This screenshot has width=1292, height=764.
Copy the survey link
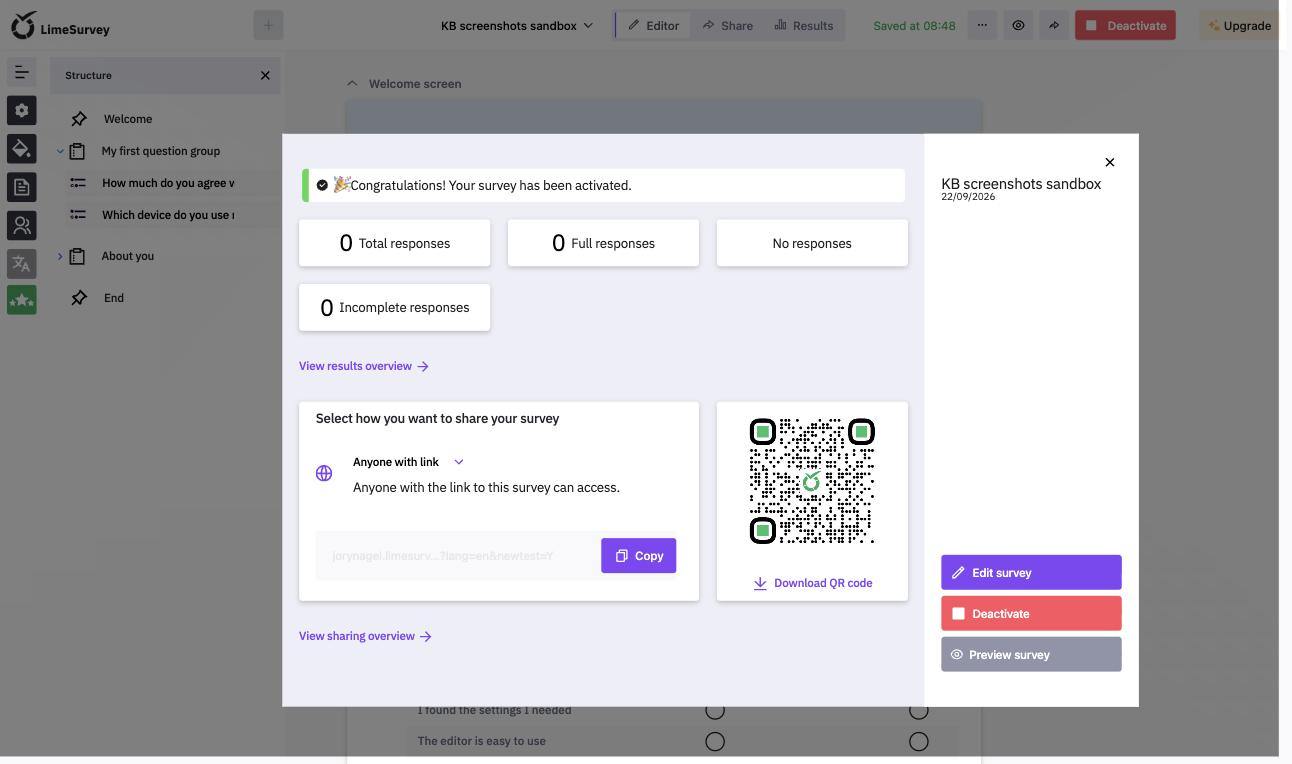tap(639, 556)
